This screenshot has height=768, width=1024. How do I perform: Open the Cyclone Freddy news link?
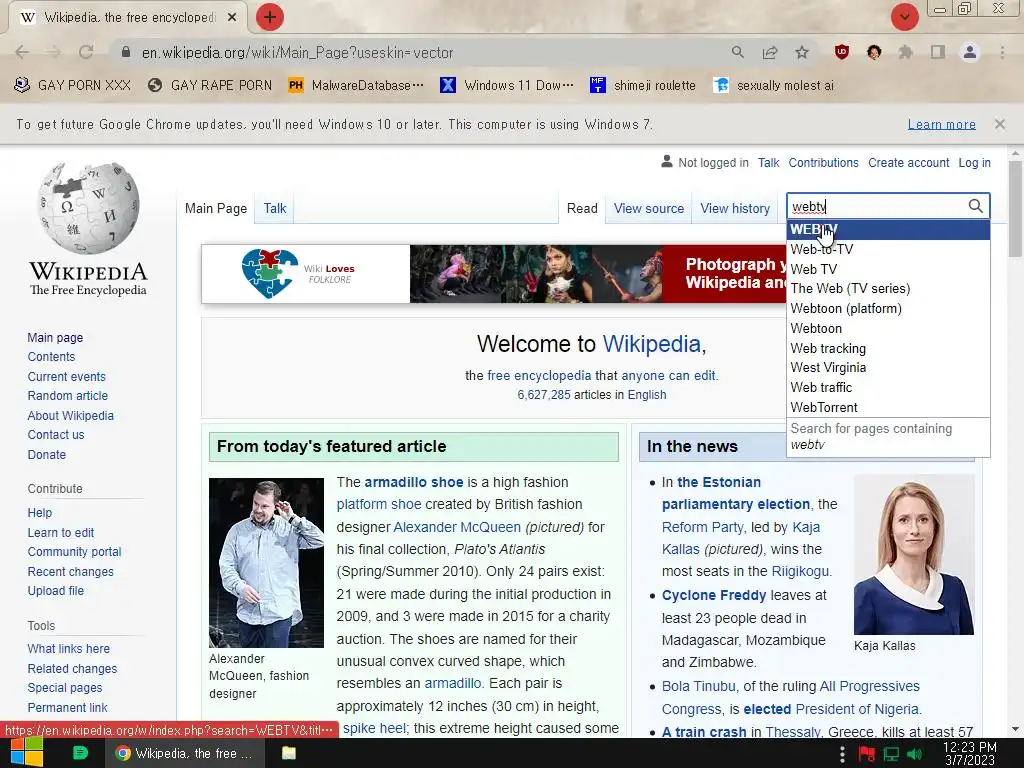point(714,596)
